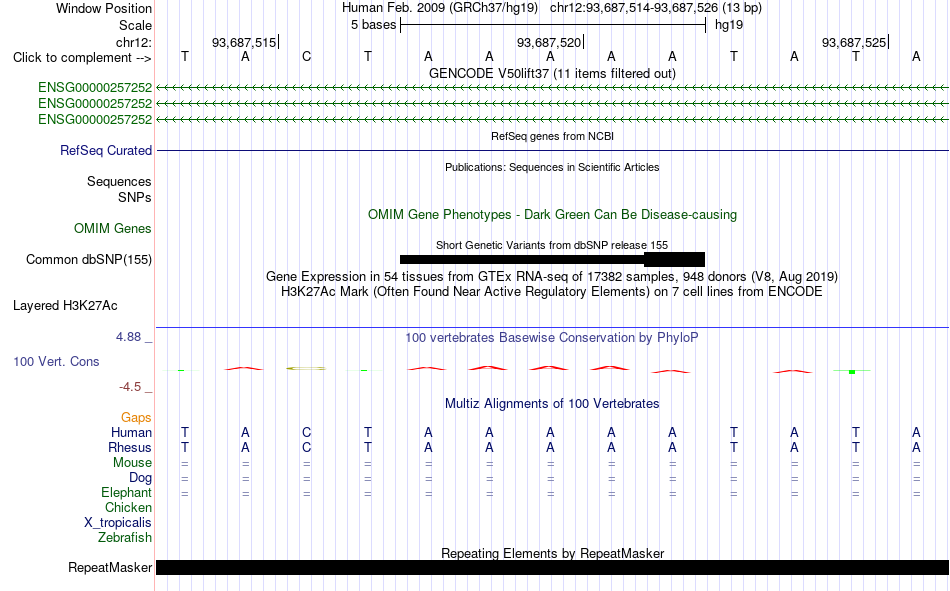
Task: Click the 93,687,520 coordinate marker
Action: tap(549, 42)
